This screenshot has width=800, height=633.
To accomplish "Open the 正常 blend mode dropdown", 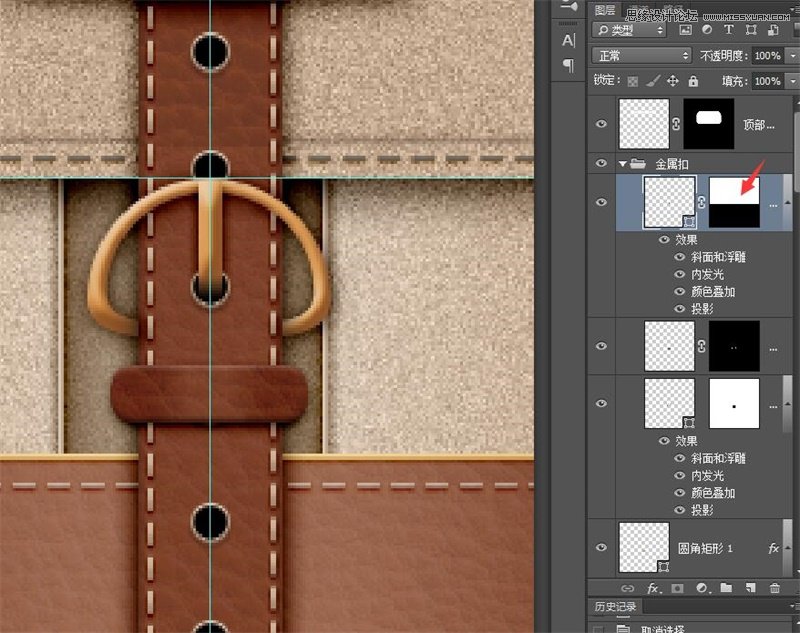I will click(x=642, y=56).
